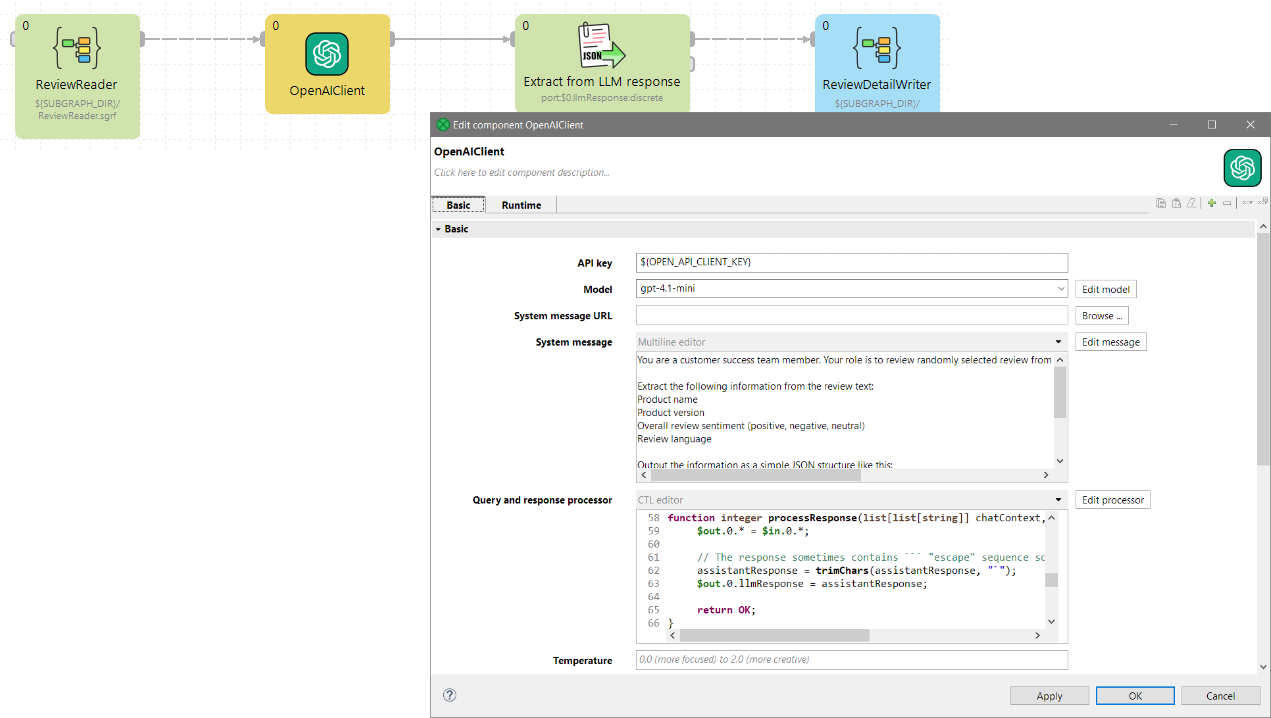Click code line 63 llmResponse assignment
Viewport: 1271px width, 718px height.
[812, 584]
